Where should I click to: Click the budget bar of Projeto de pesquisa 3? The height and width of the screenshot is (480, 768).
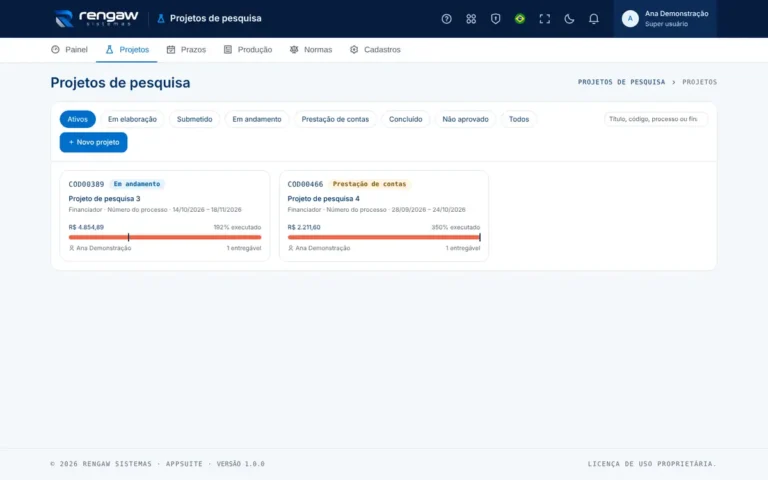click(x=165, y=237)
